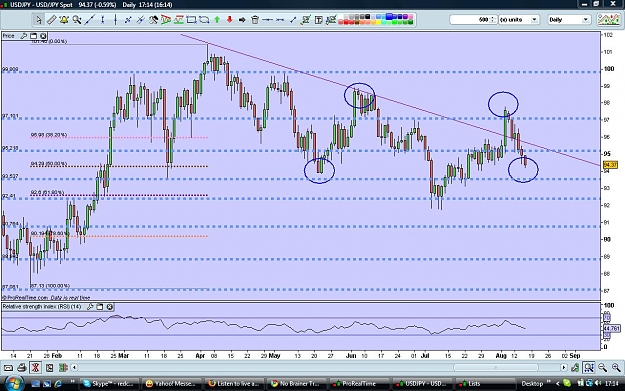Select the cursor pointer tool
The image size is (625, 391).
pyautogui.click(x=38, y=20)
